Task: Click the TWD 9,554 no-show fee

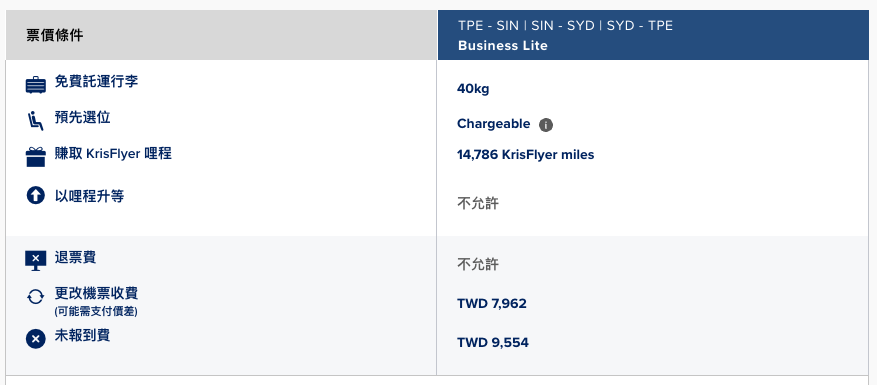Action: [x=493, y=342]
